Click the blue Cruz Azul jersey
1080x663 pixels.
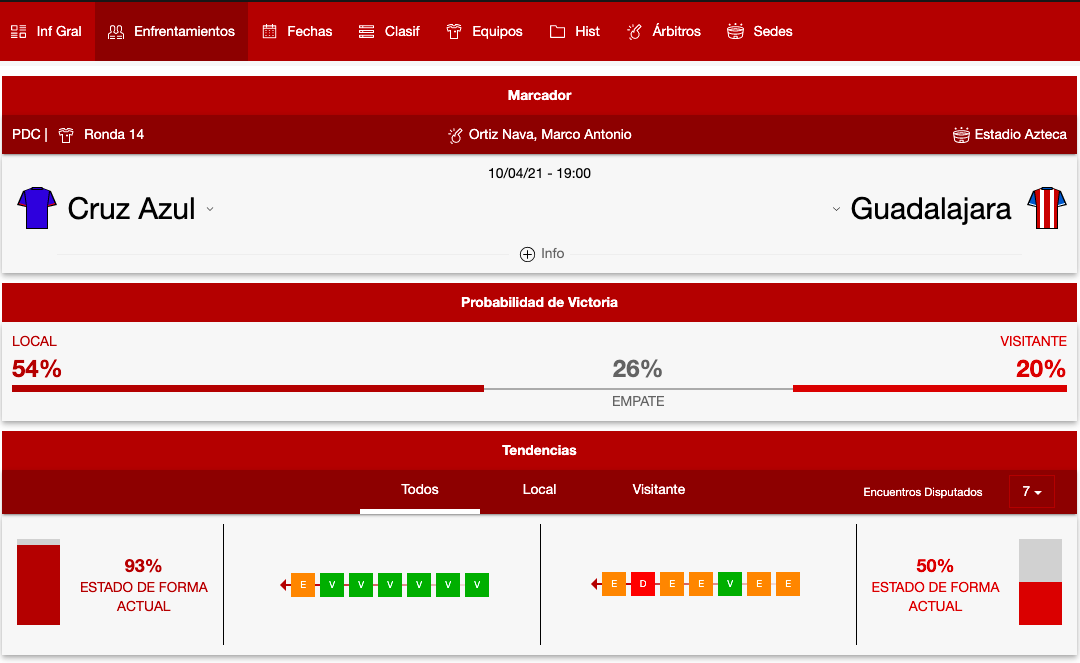[37, 208]
